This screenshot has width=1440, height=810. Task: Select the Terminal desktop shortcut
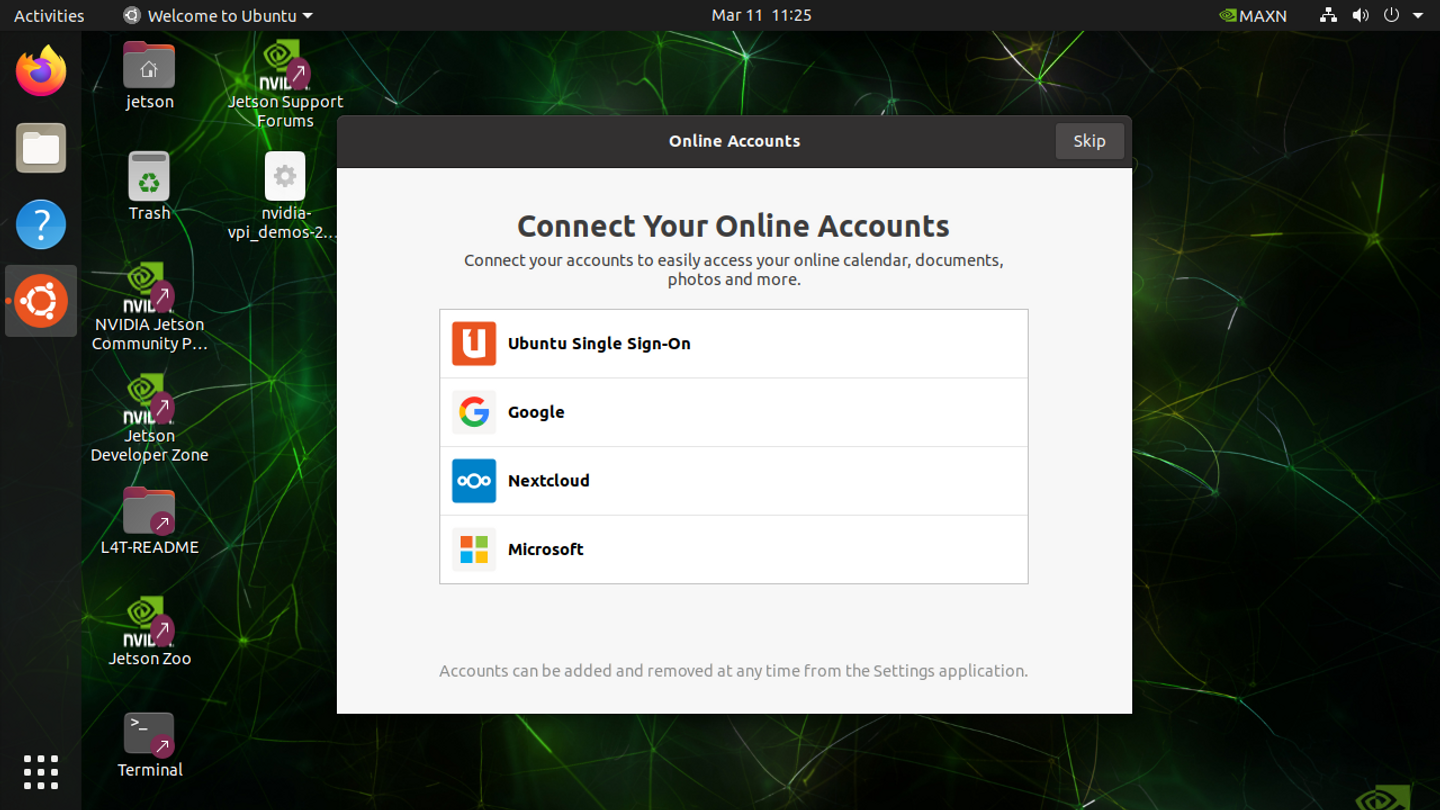click(149, 745)
